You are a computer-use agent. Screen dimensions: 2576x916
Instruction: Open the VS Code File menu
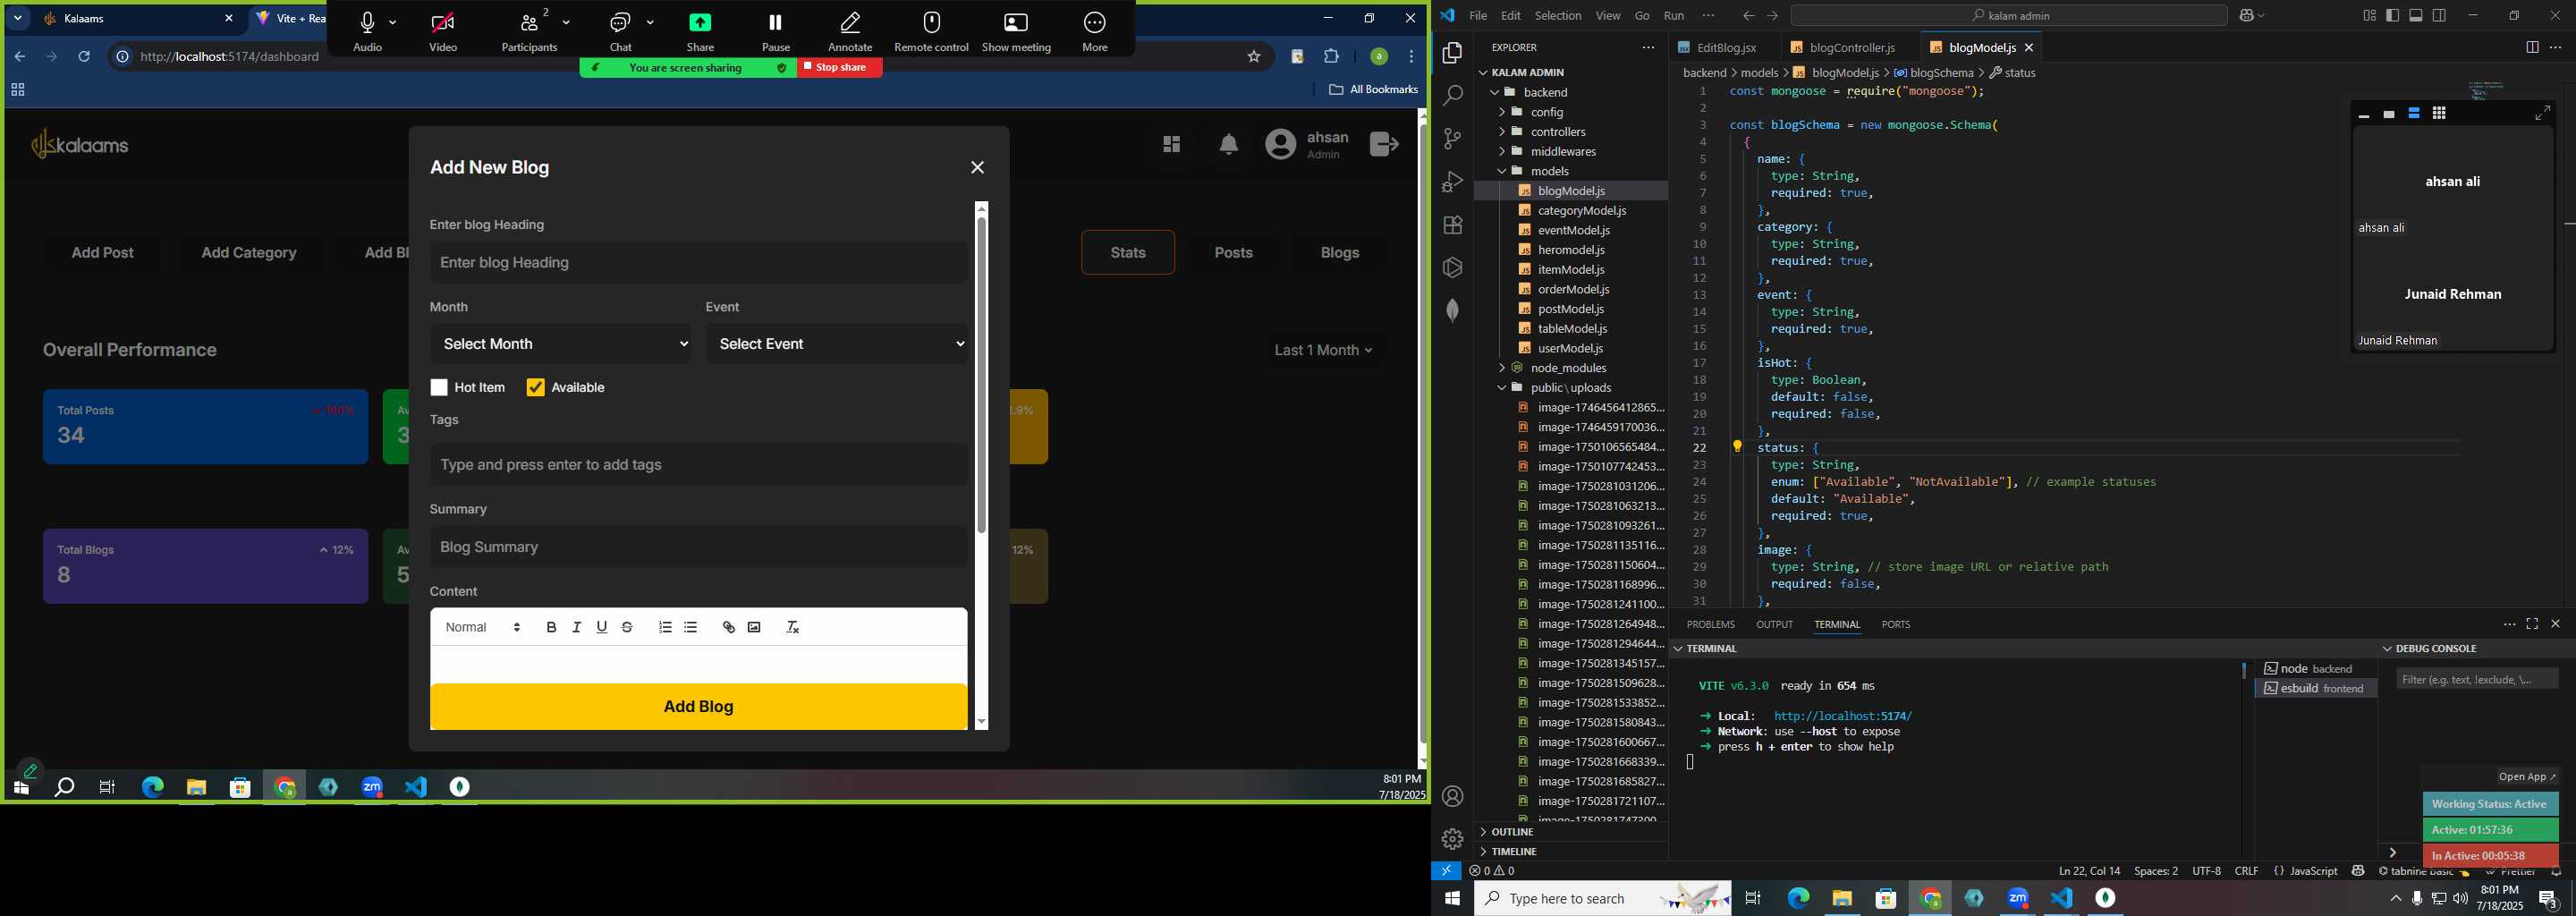[x=1477, y=16]
